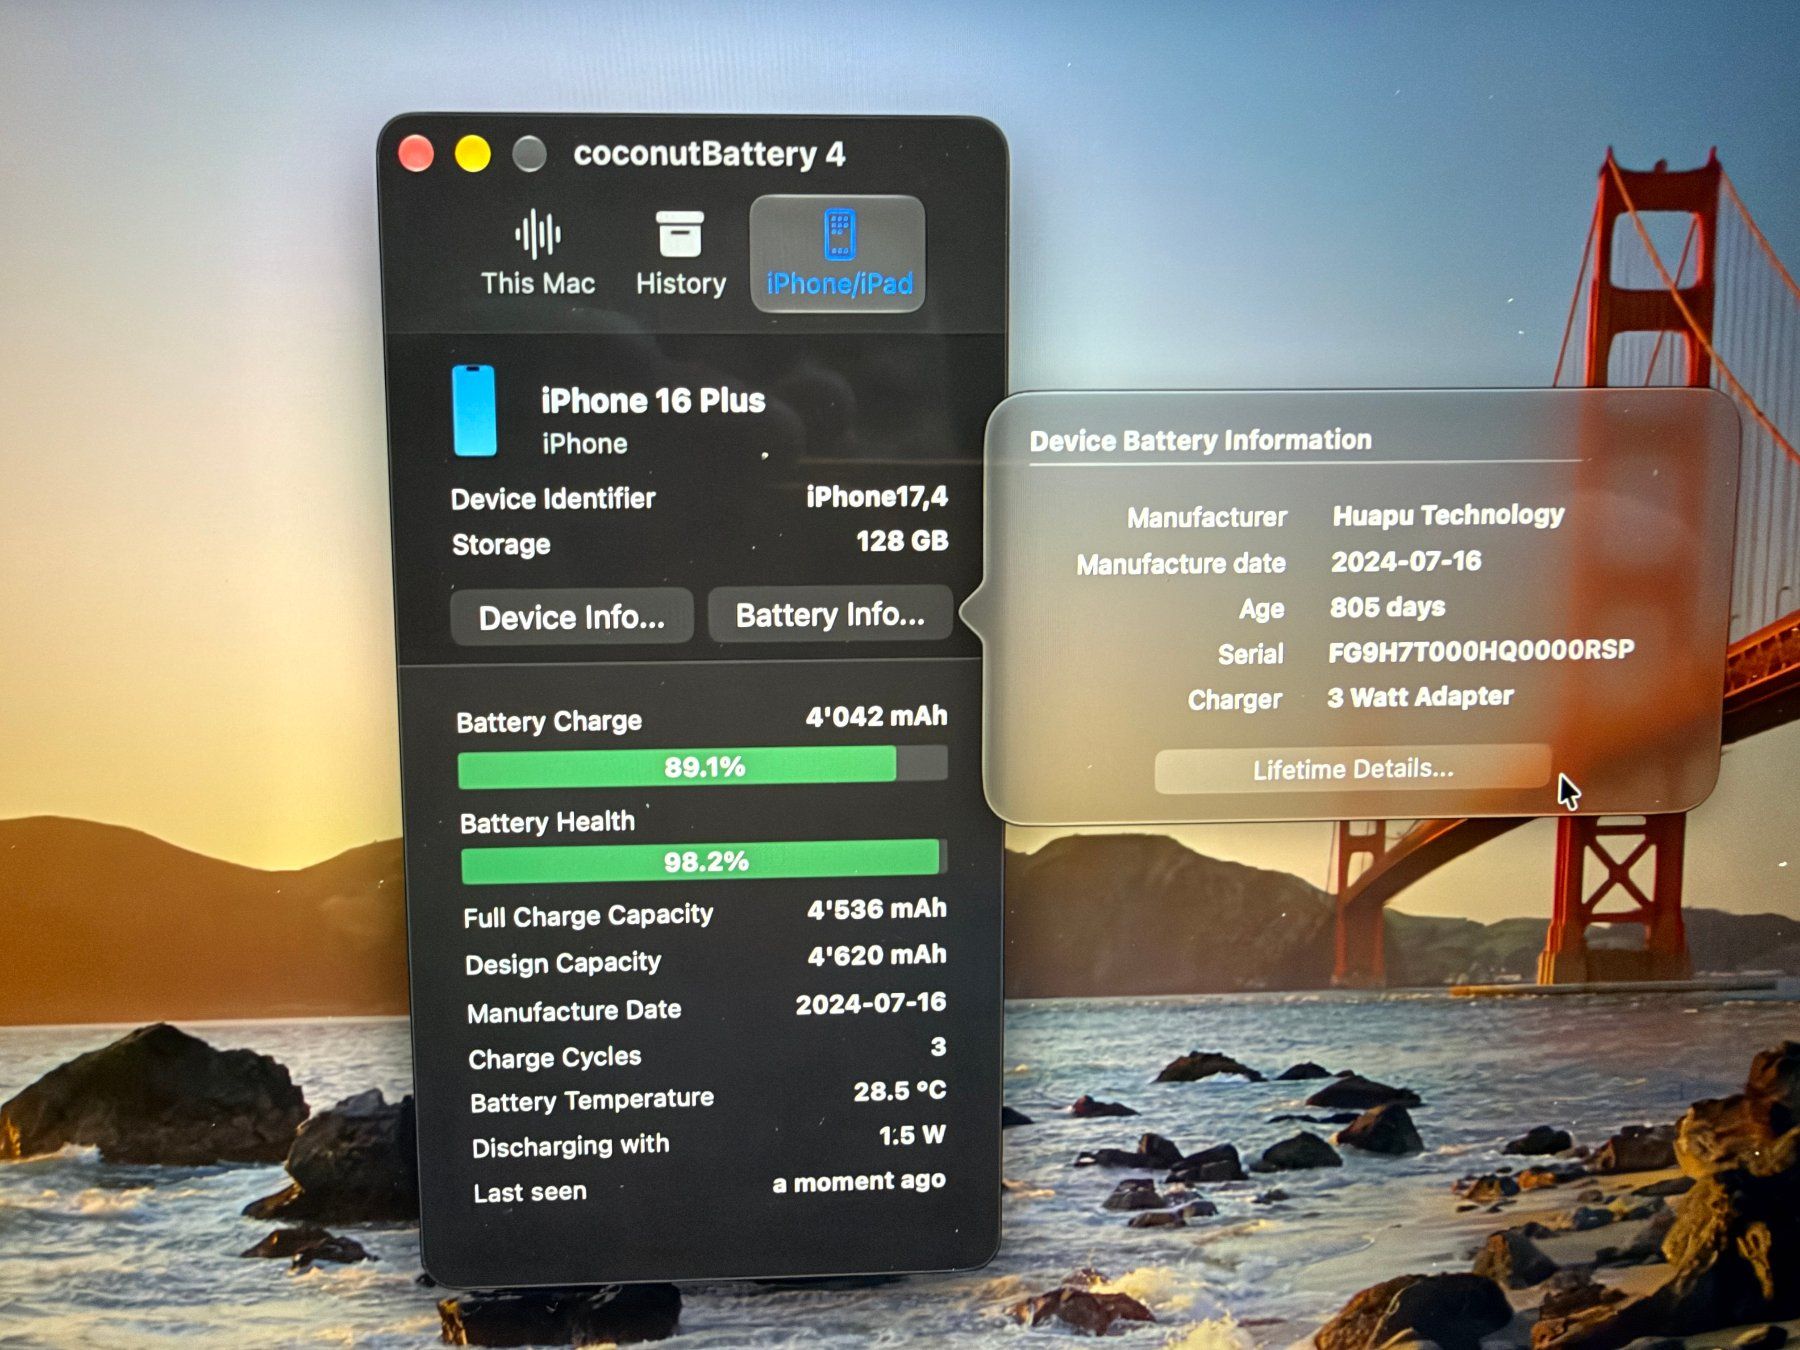Image resolution: width=1800 pixels, height=1350 pixels.
Task: Click the Storage label
Action: (501, 544)
